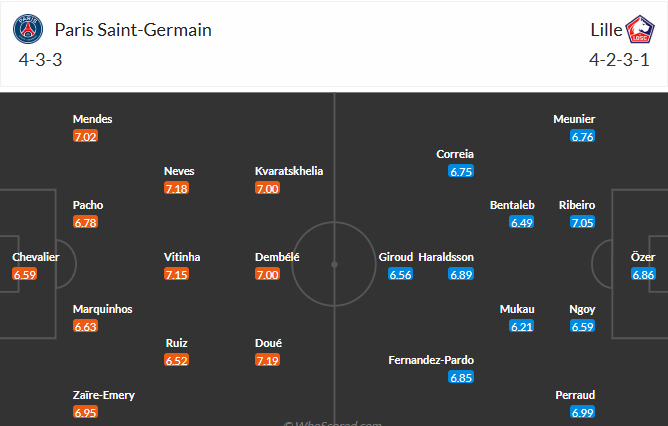The width and height of the screenshot is (668, 426).
Task: Select player Kvaratskhelia on the pitch
Action: [x=289, y=171]
